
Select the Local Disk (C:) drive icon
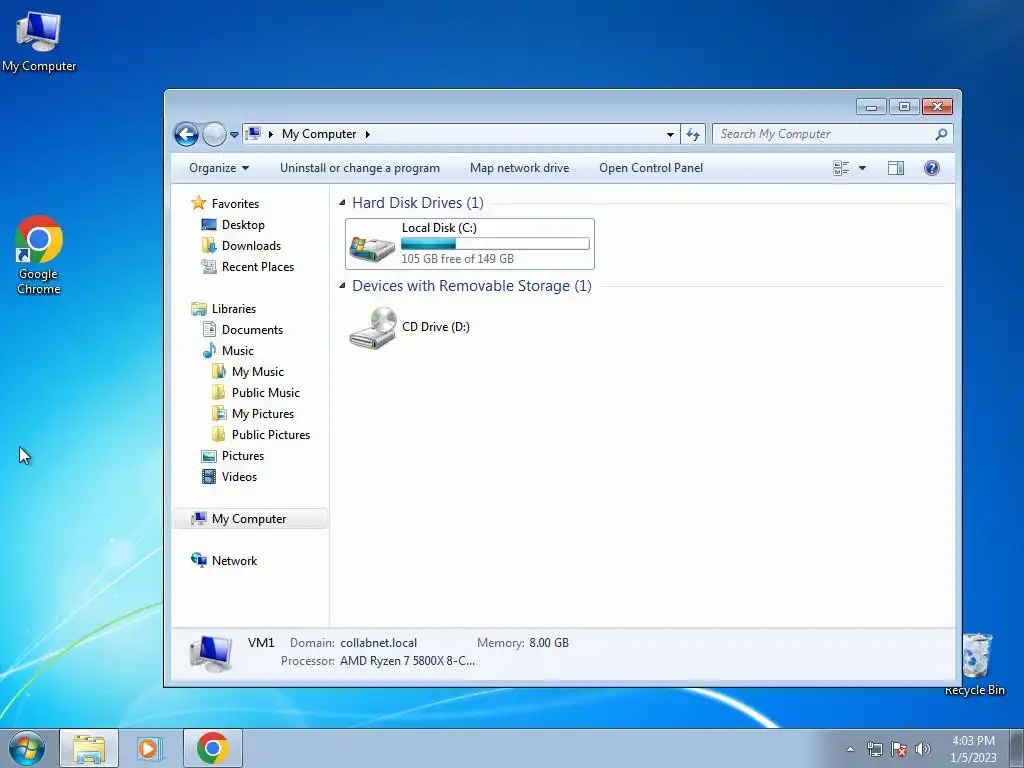pyautogui.click(x=372, y=248)
